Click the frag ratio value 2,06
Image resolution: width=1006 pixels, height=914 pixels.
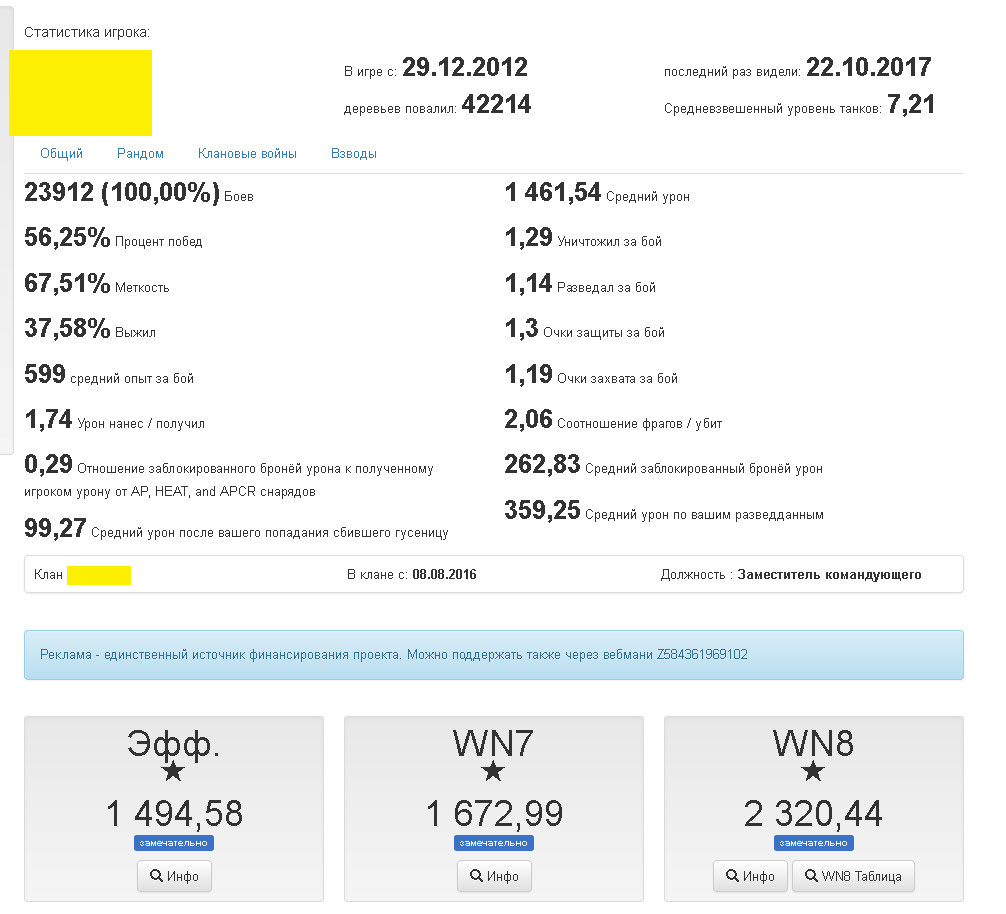tap(528, 419)
